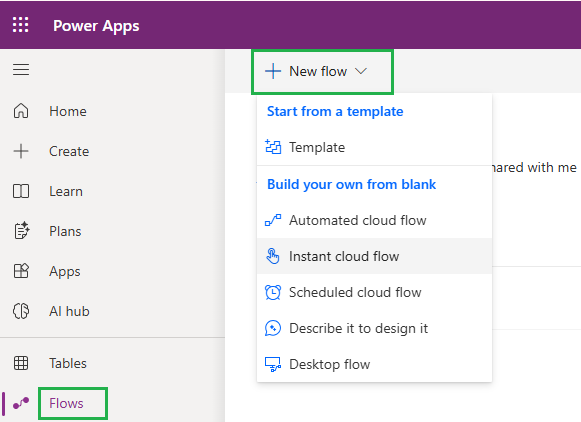Viewport: 581px width, 422px height.
Task: Open the app launcher waffle icon
Action: pos(20,25)
